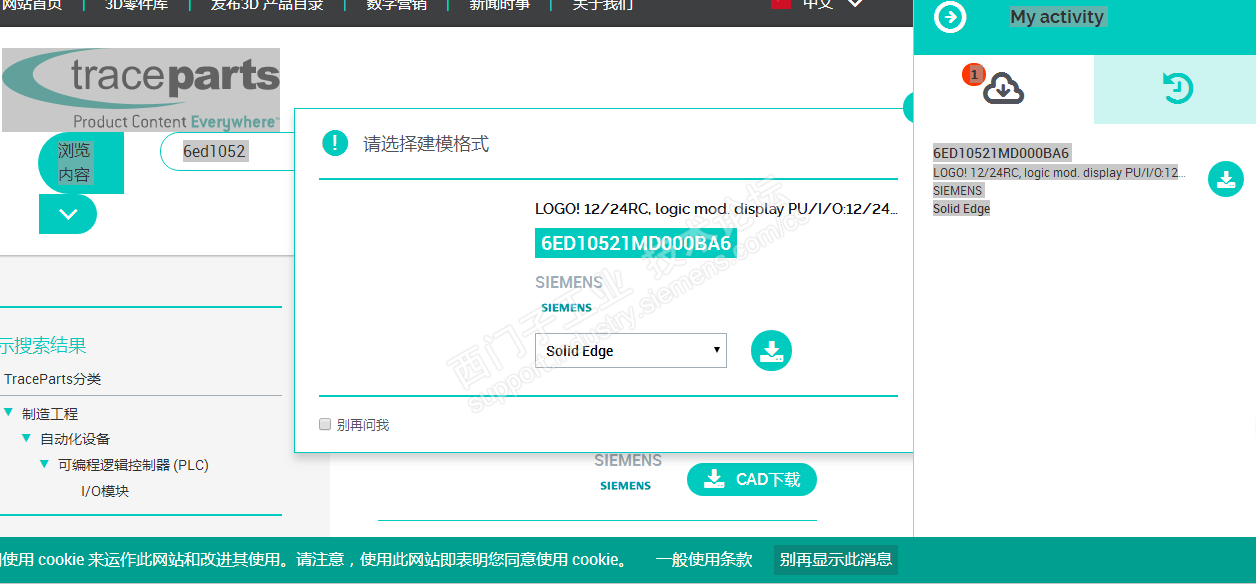Collapse the 制造工程 tree node
1256x587 pixels.
pyautogui.click(x=8, y=412)
